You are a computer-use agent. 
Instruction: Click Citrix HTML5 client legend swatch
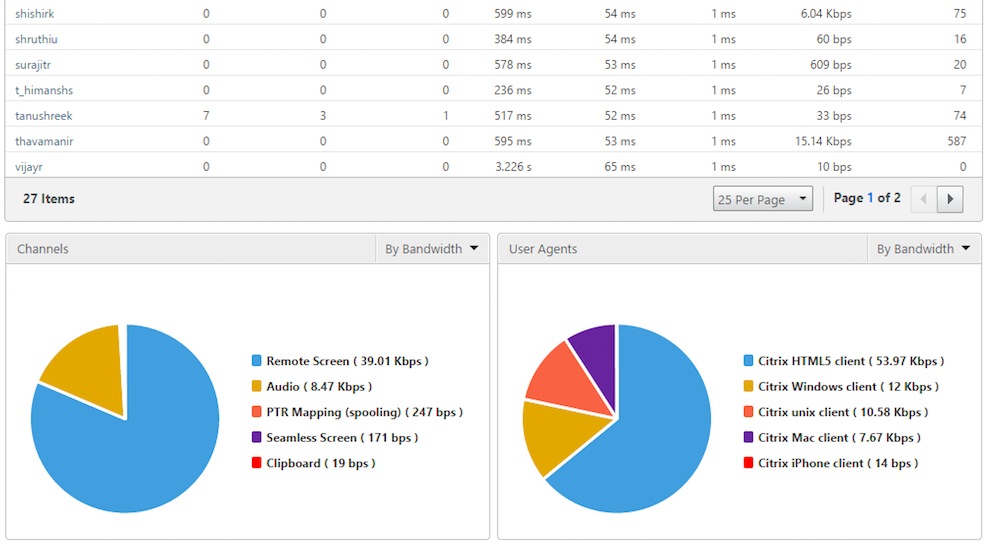pos(749,361)
